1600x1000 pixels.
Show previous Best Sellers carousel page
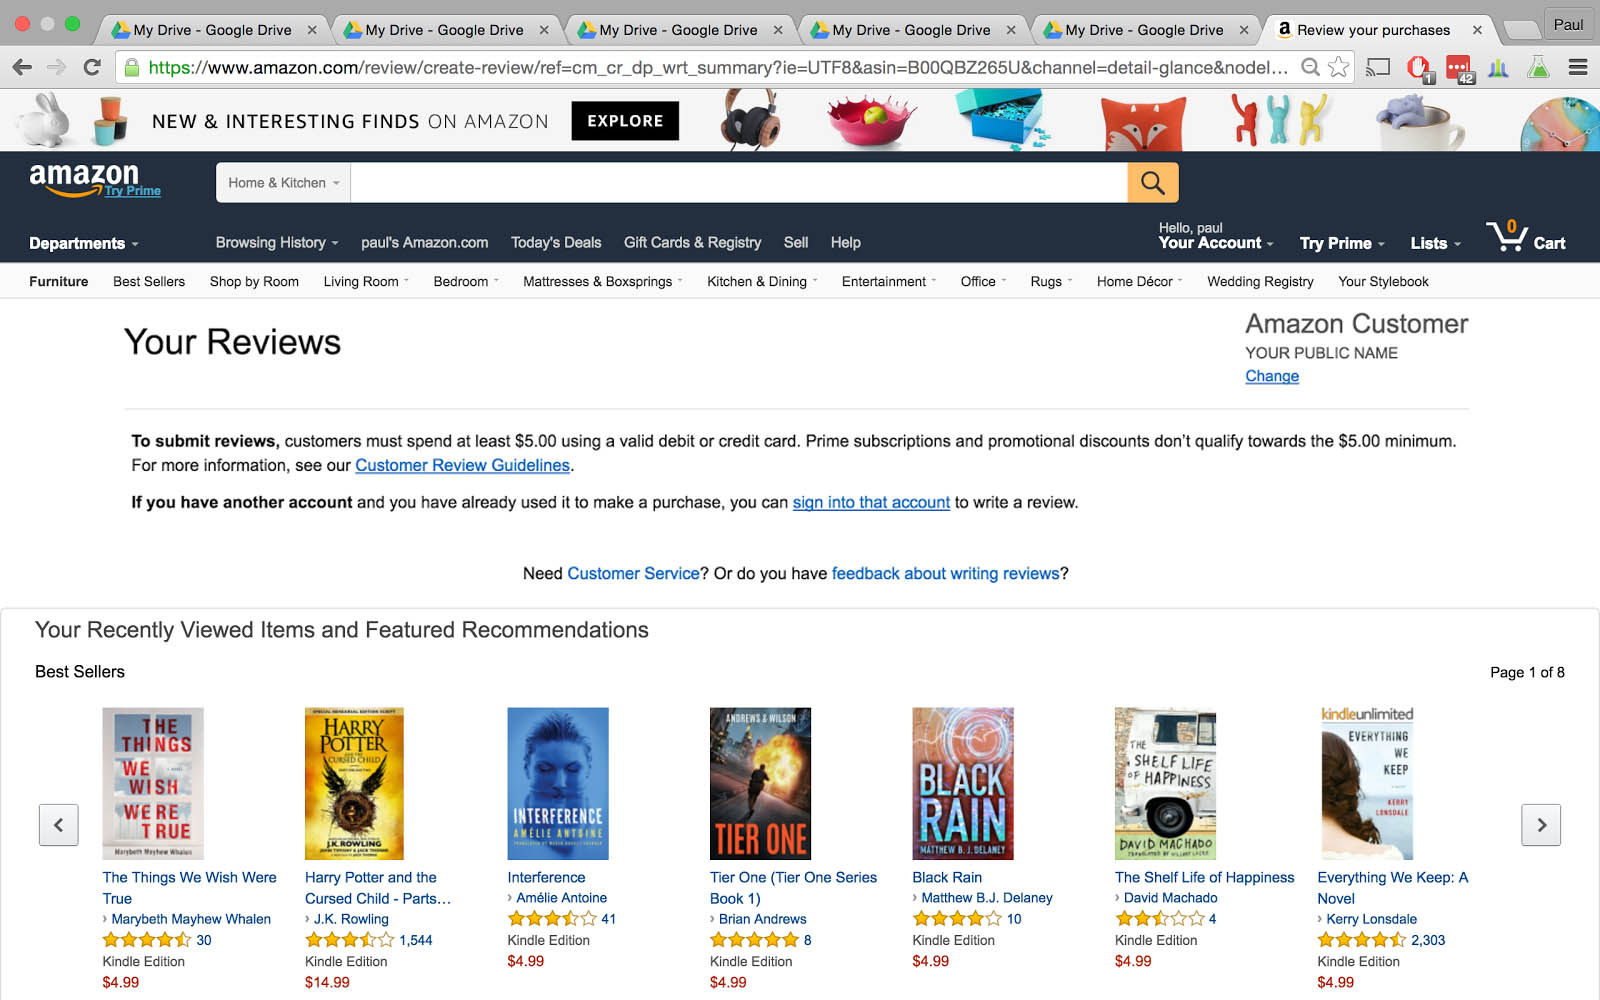[58, 825]
